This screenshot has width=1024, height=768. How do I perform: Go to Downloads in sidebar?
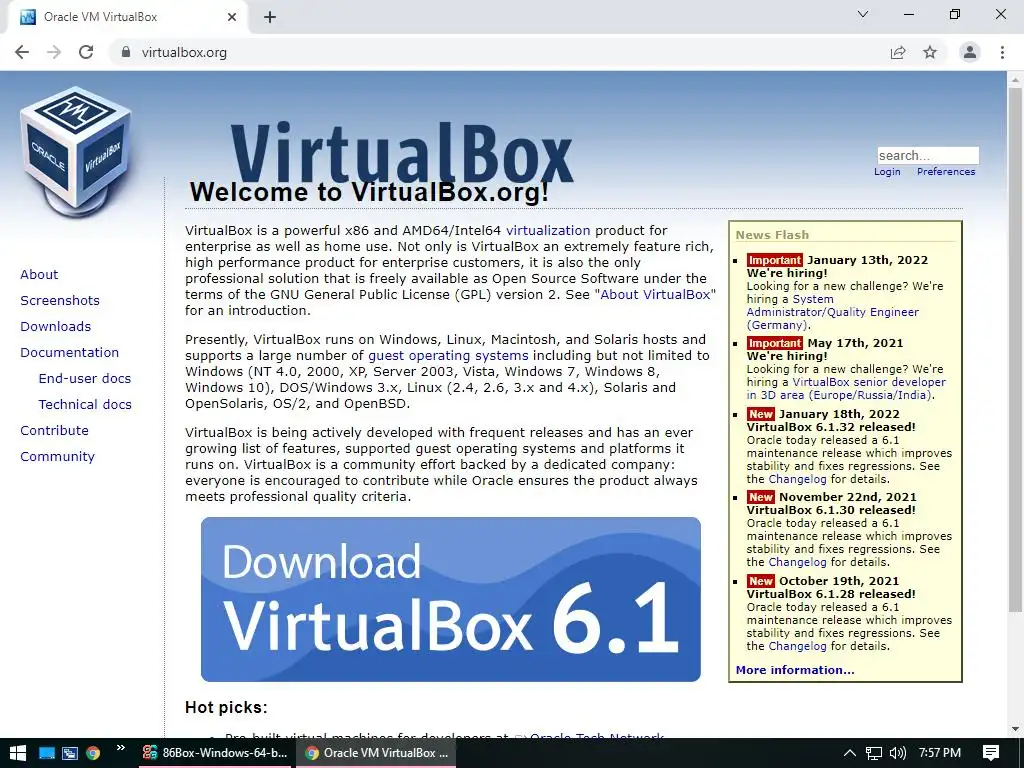point(56,327)
